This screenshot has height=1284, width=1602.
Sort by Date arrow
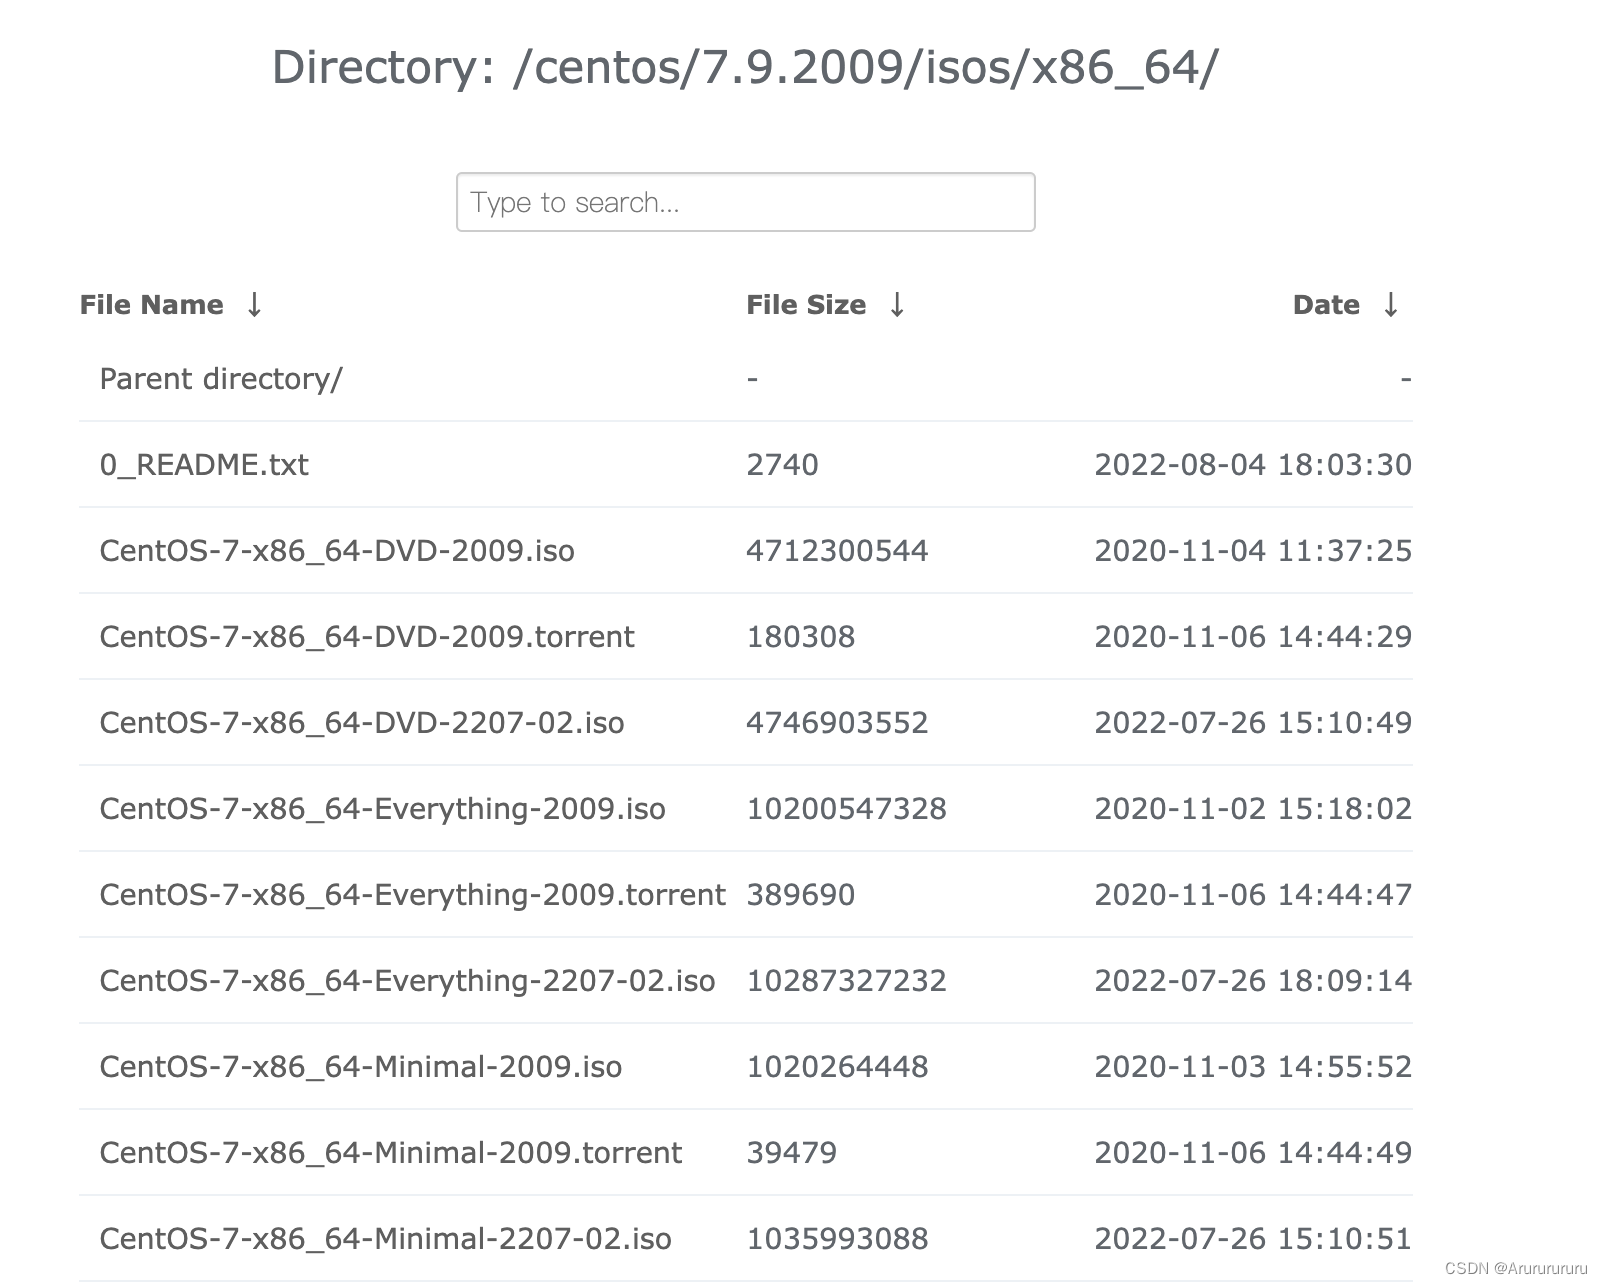coord(1390,304)
